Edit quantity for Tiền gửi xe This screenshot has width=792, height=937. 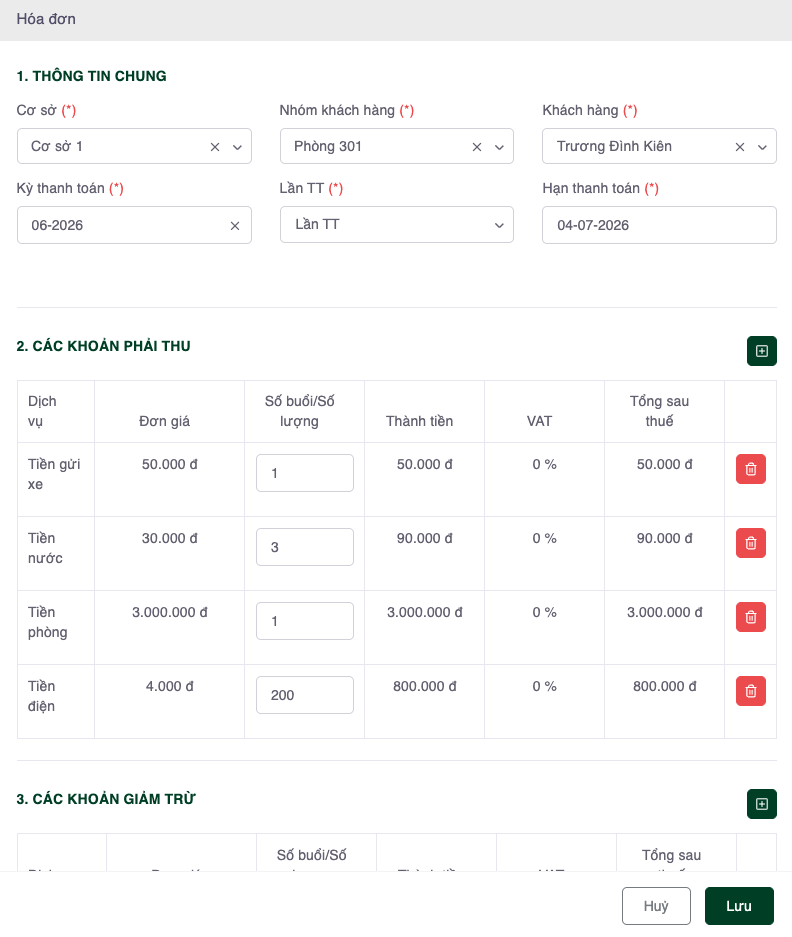305,473
